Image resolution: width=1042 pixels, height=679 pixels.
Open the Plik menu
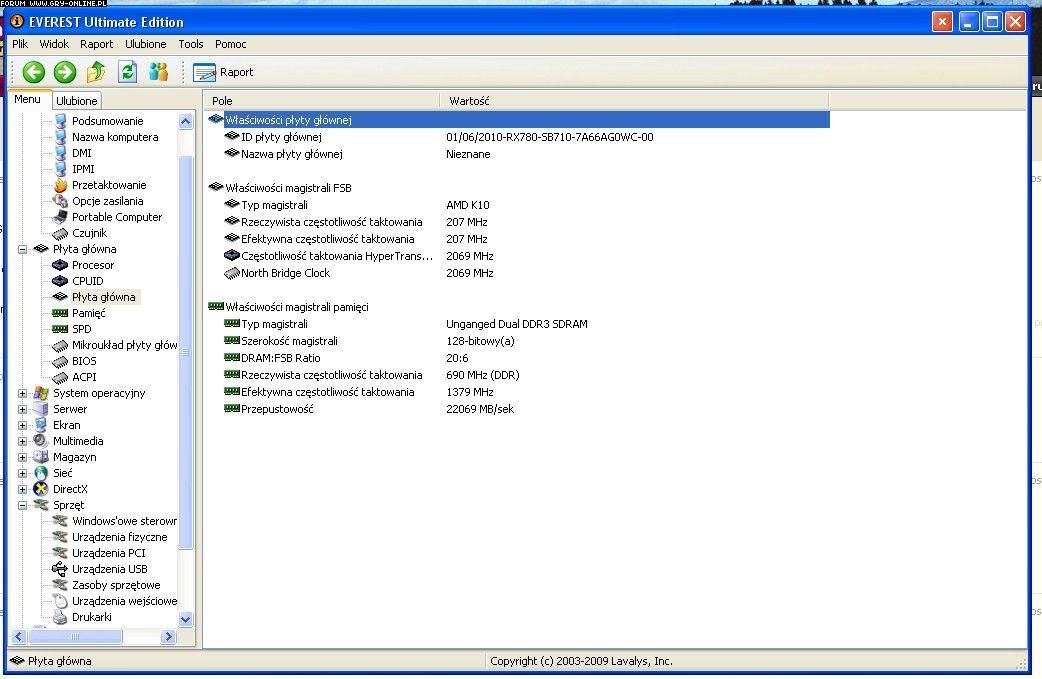[x=20, y=44]
